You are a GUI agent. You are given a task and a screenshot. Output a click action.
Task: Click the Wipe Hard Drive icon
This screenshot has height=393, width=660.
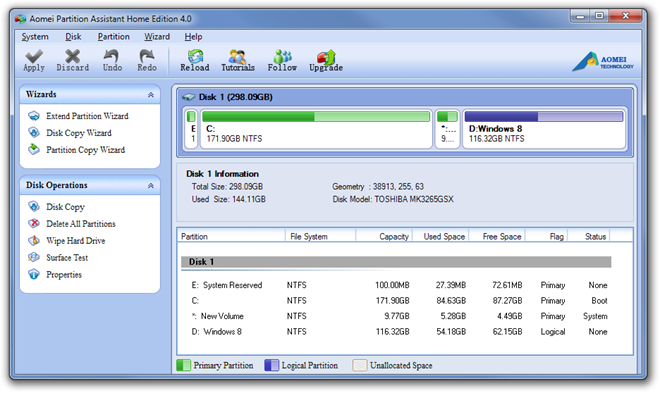[34, 240]
